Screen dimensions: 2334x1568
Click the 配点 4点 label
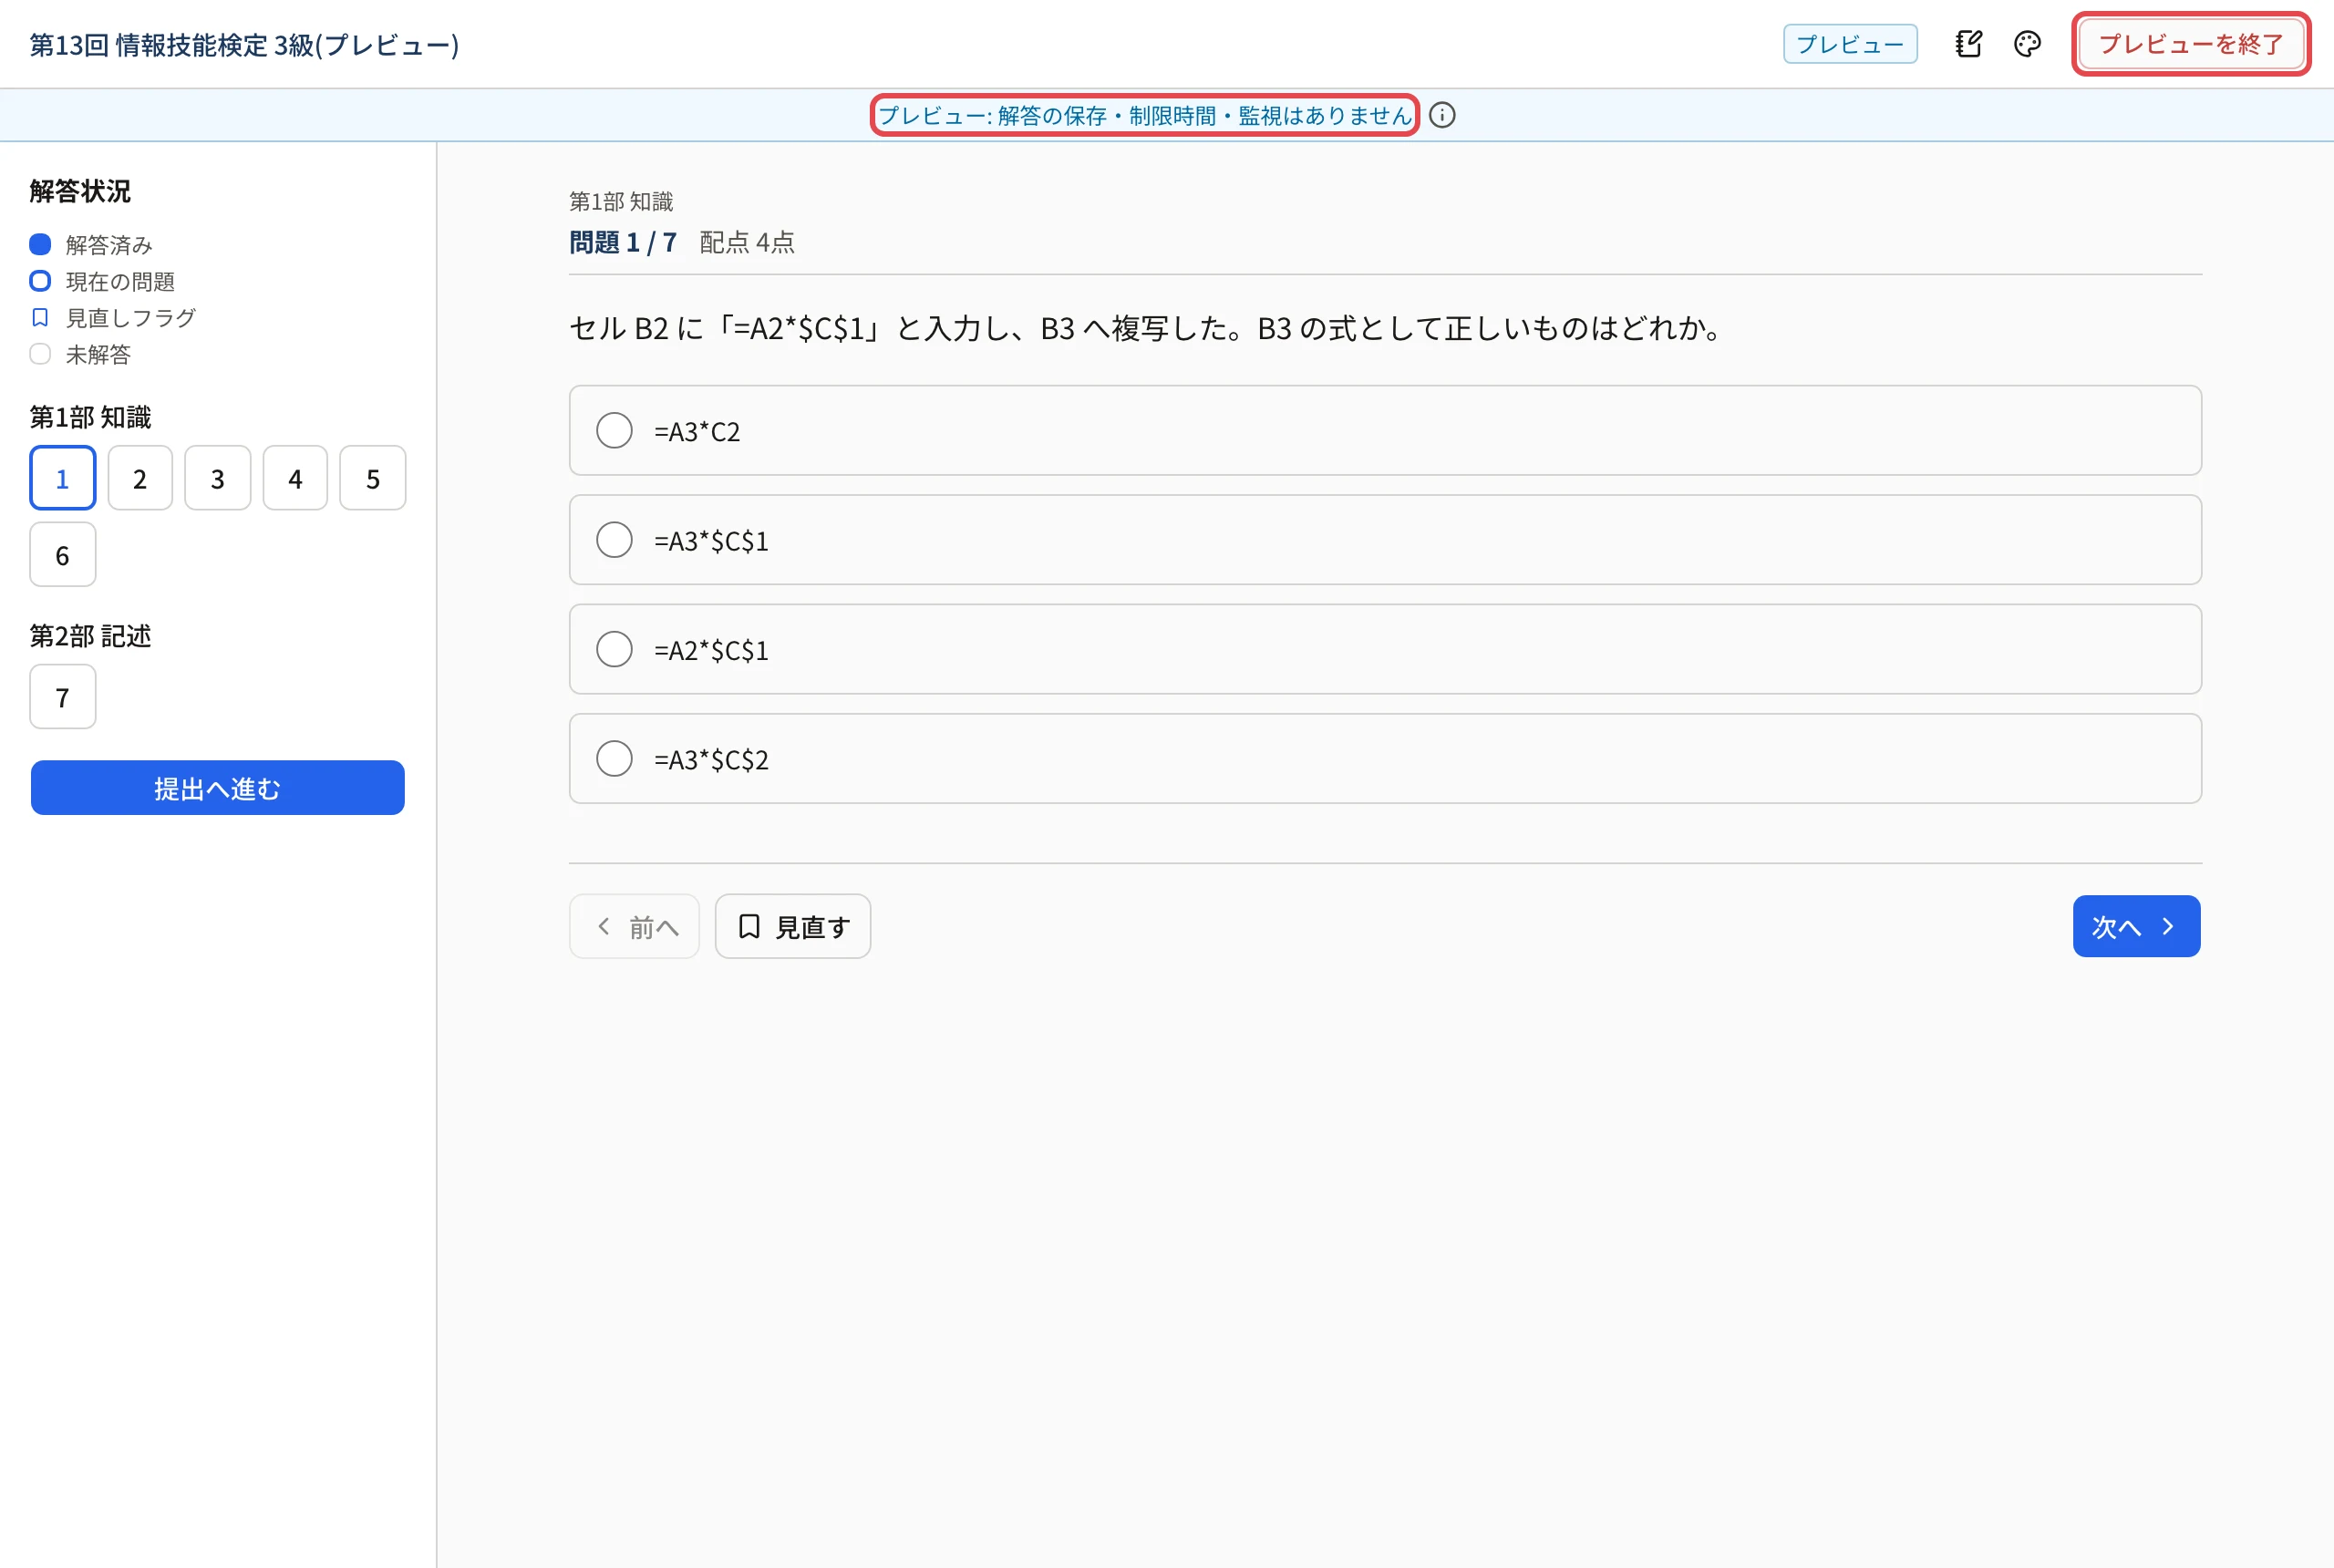click(747, 242)
